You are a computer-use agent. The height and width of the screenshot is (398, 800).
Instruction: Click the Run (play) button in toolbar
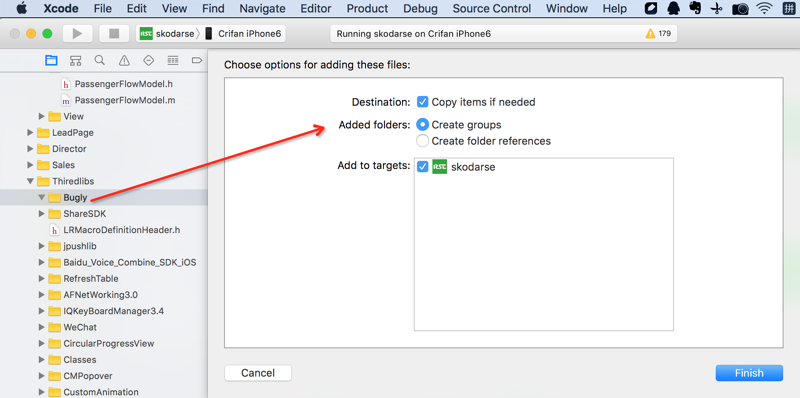tap(78, 34)
